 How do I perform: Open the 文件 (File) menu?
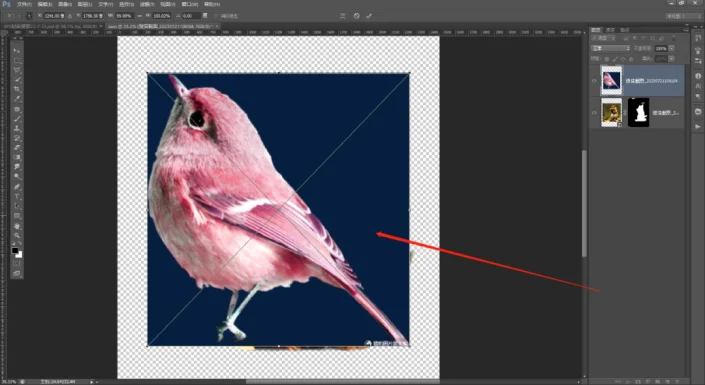[24, 4]
